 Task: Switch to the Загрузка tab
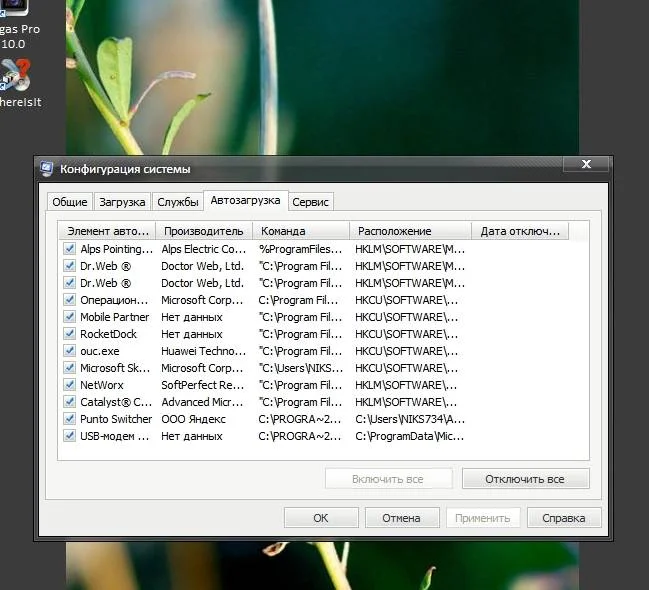[x=122, y=202]
